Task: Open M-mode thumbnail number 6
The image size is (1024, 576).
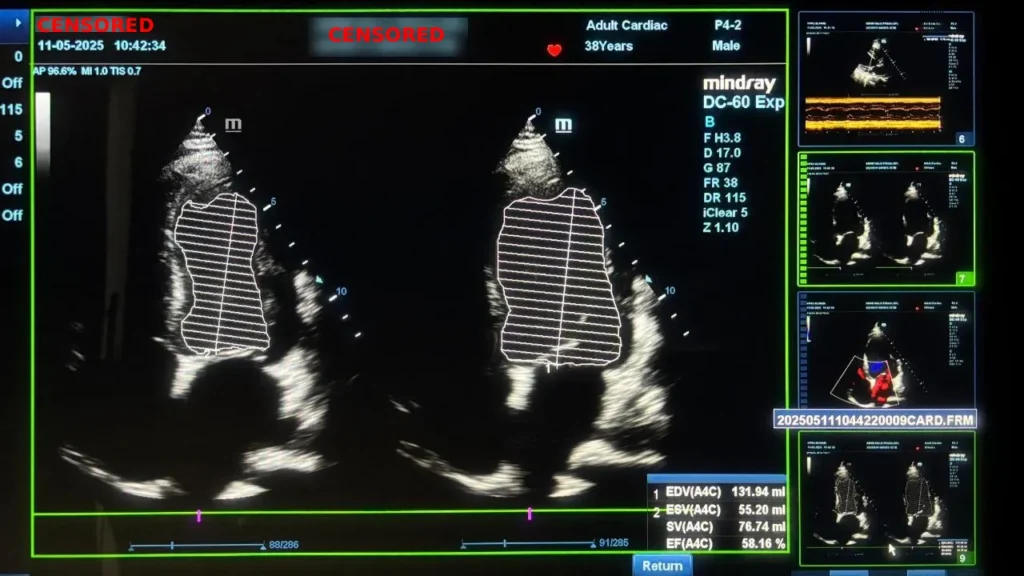Action: tap(885, 79)
